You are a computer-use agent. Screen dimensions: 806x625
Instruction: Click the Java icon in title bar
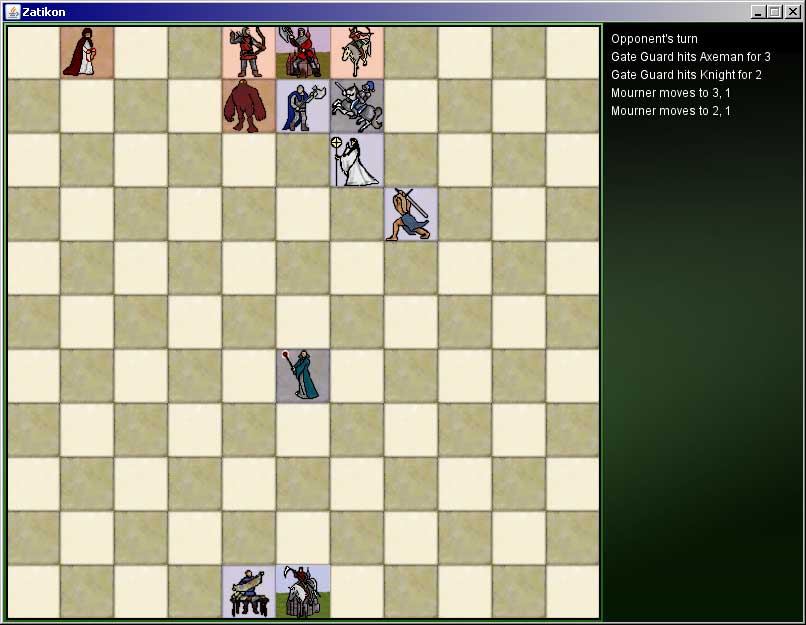12,12
